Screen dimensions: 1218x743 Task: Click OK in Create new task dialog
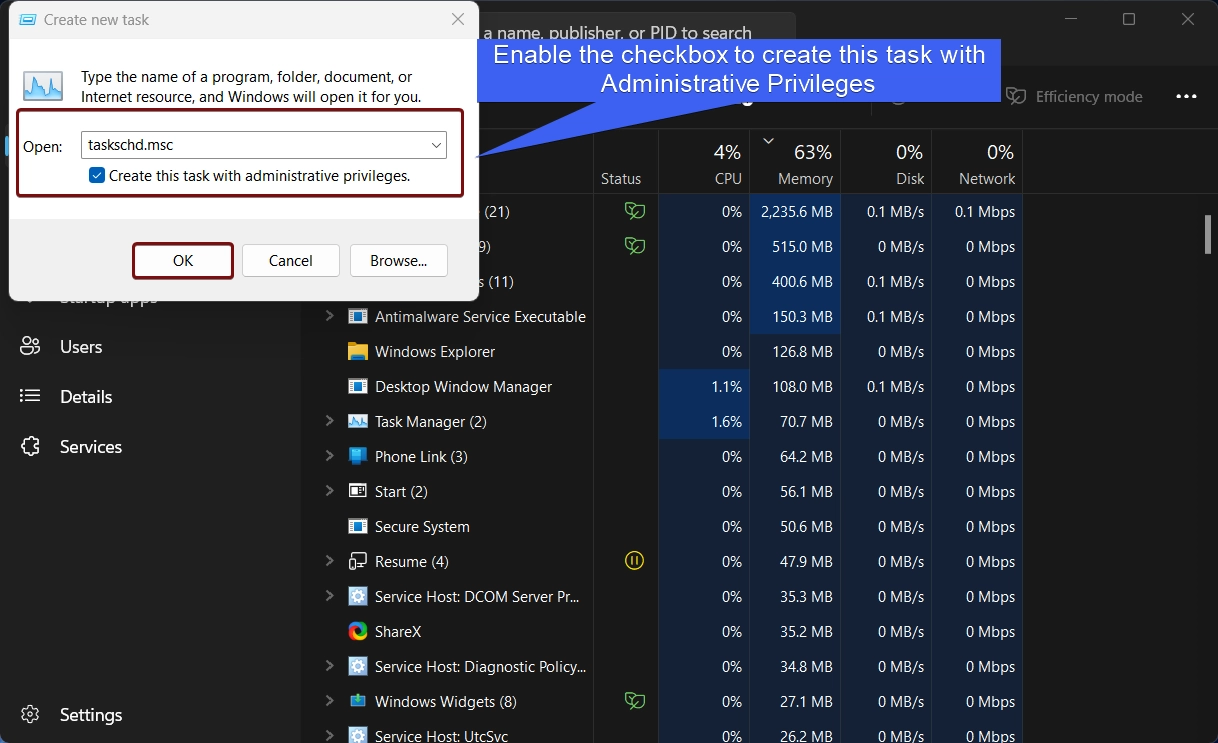[183, 261]
